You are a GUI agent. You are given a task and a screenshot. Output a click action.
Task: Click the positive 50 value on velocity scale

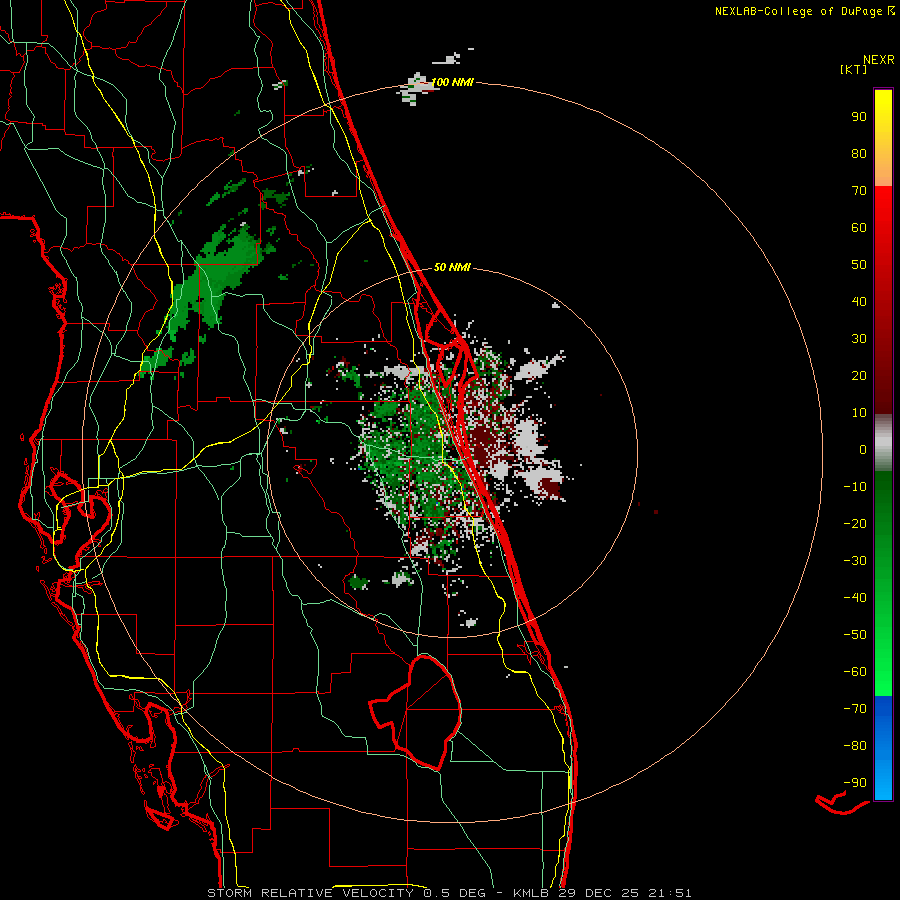point(859,265)
